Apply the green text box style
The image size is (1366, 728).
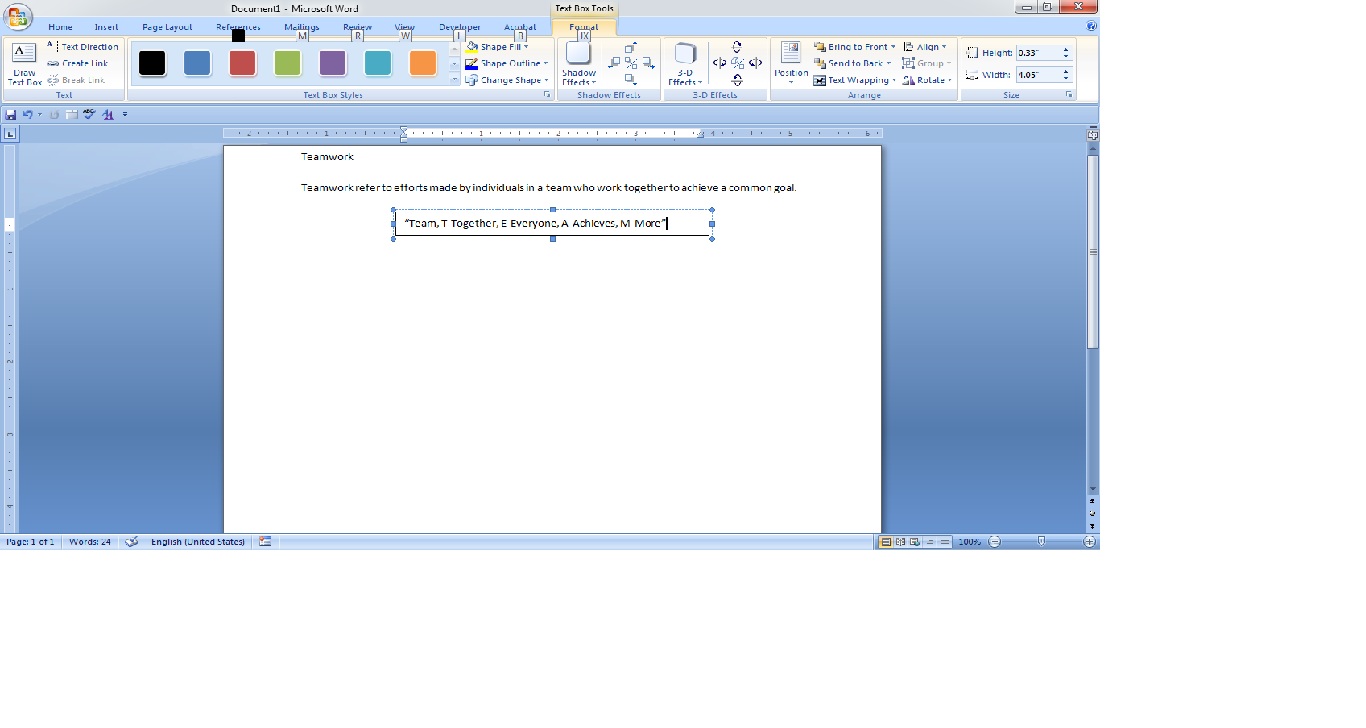[287, 63]
